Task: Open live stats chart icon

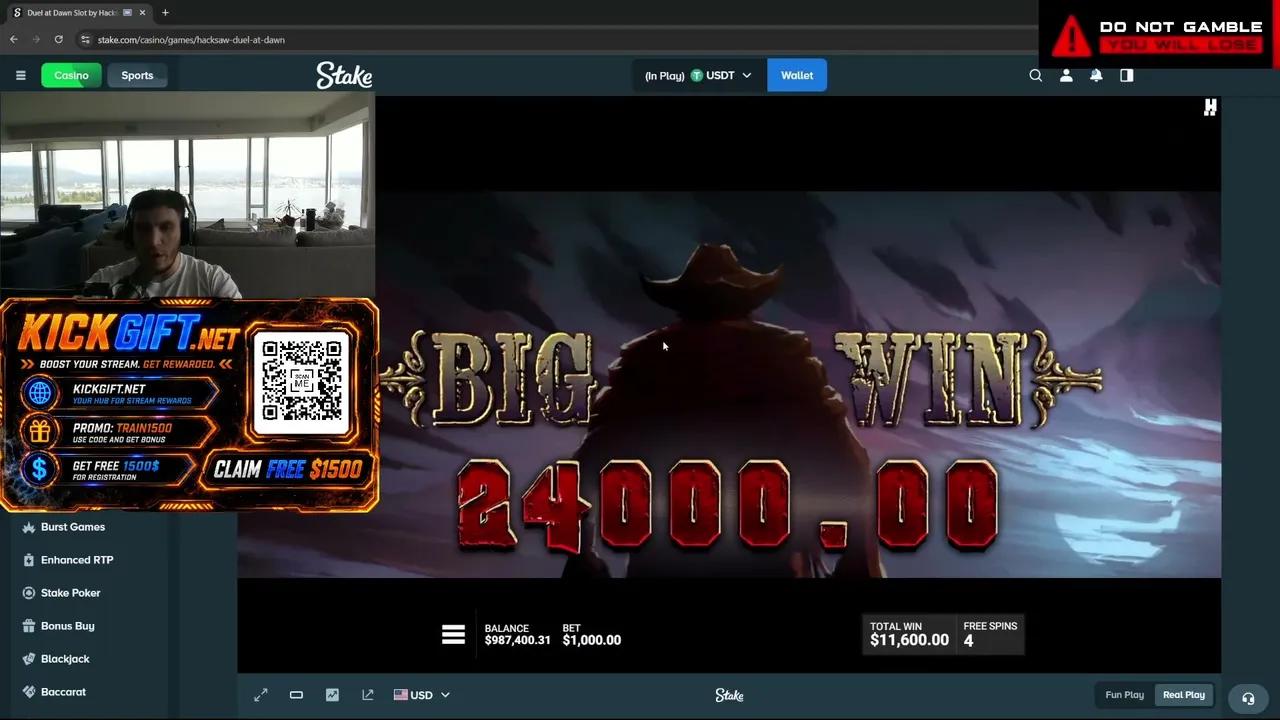Action: [332, 695]
